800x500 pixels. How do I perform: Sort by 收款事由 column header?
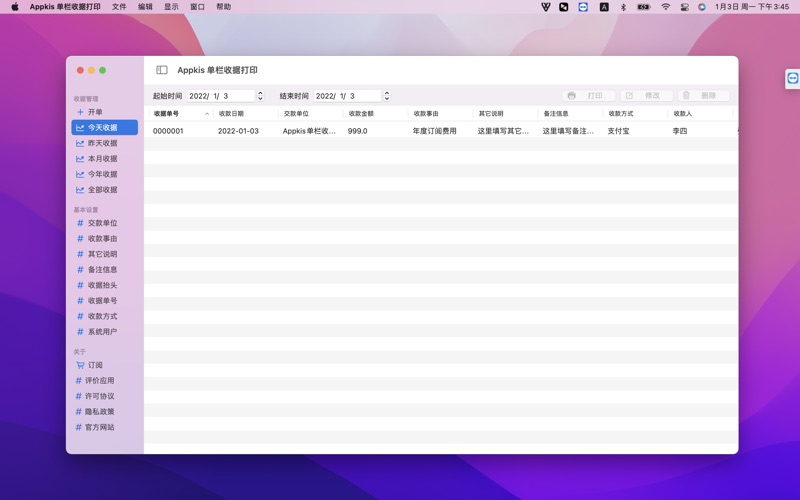tap(440, 114)
